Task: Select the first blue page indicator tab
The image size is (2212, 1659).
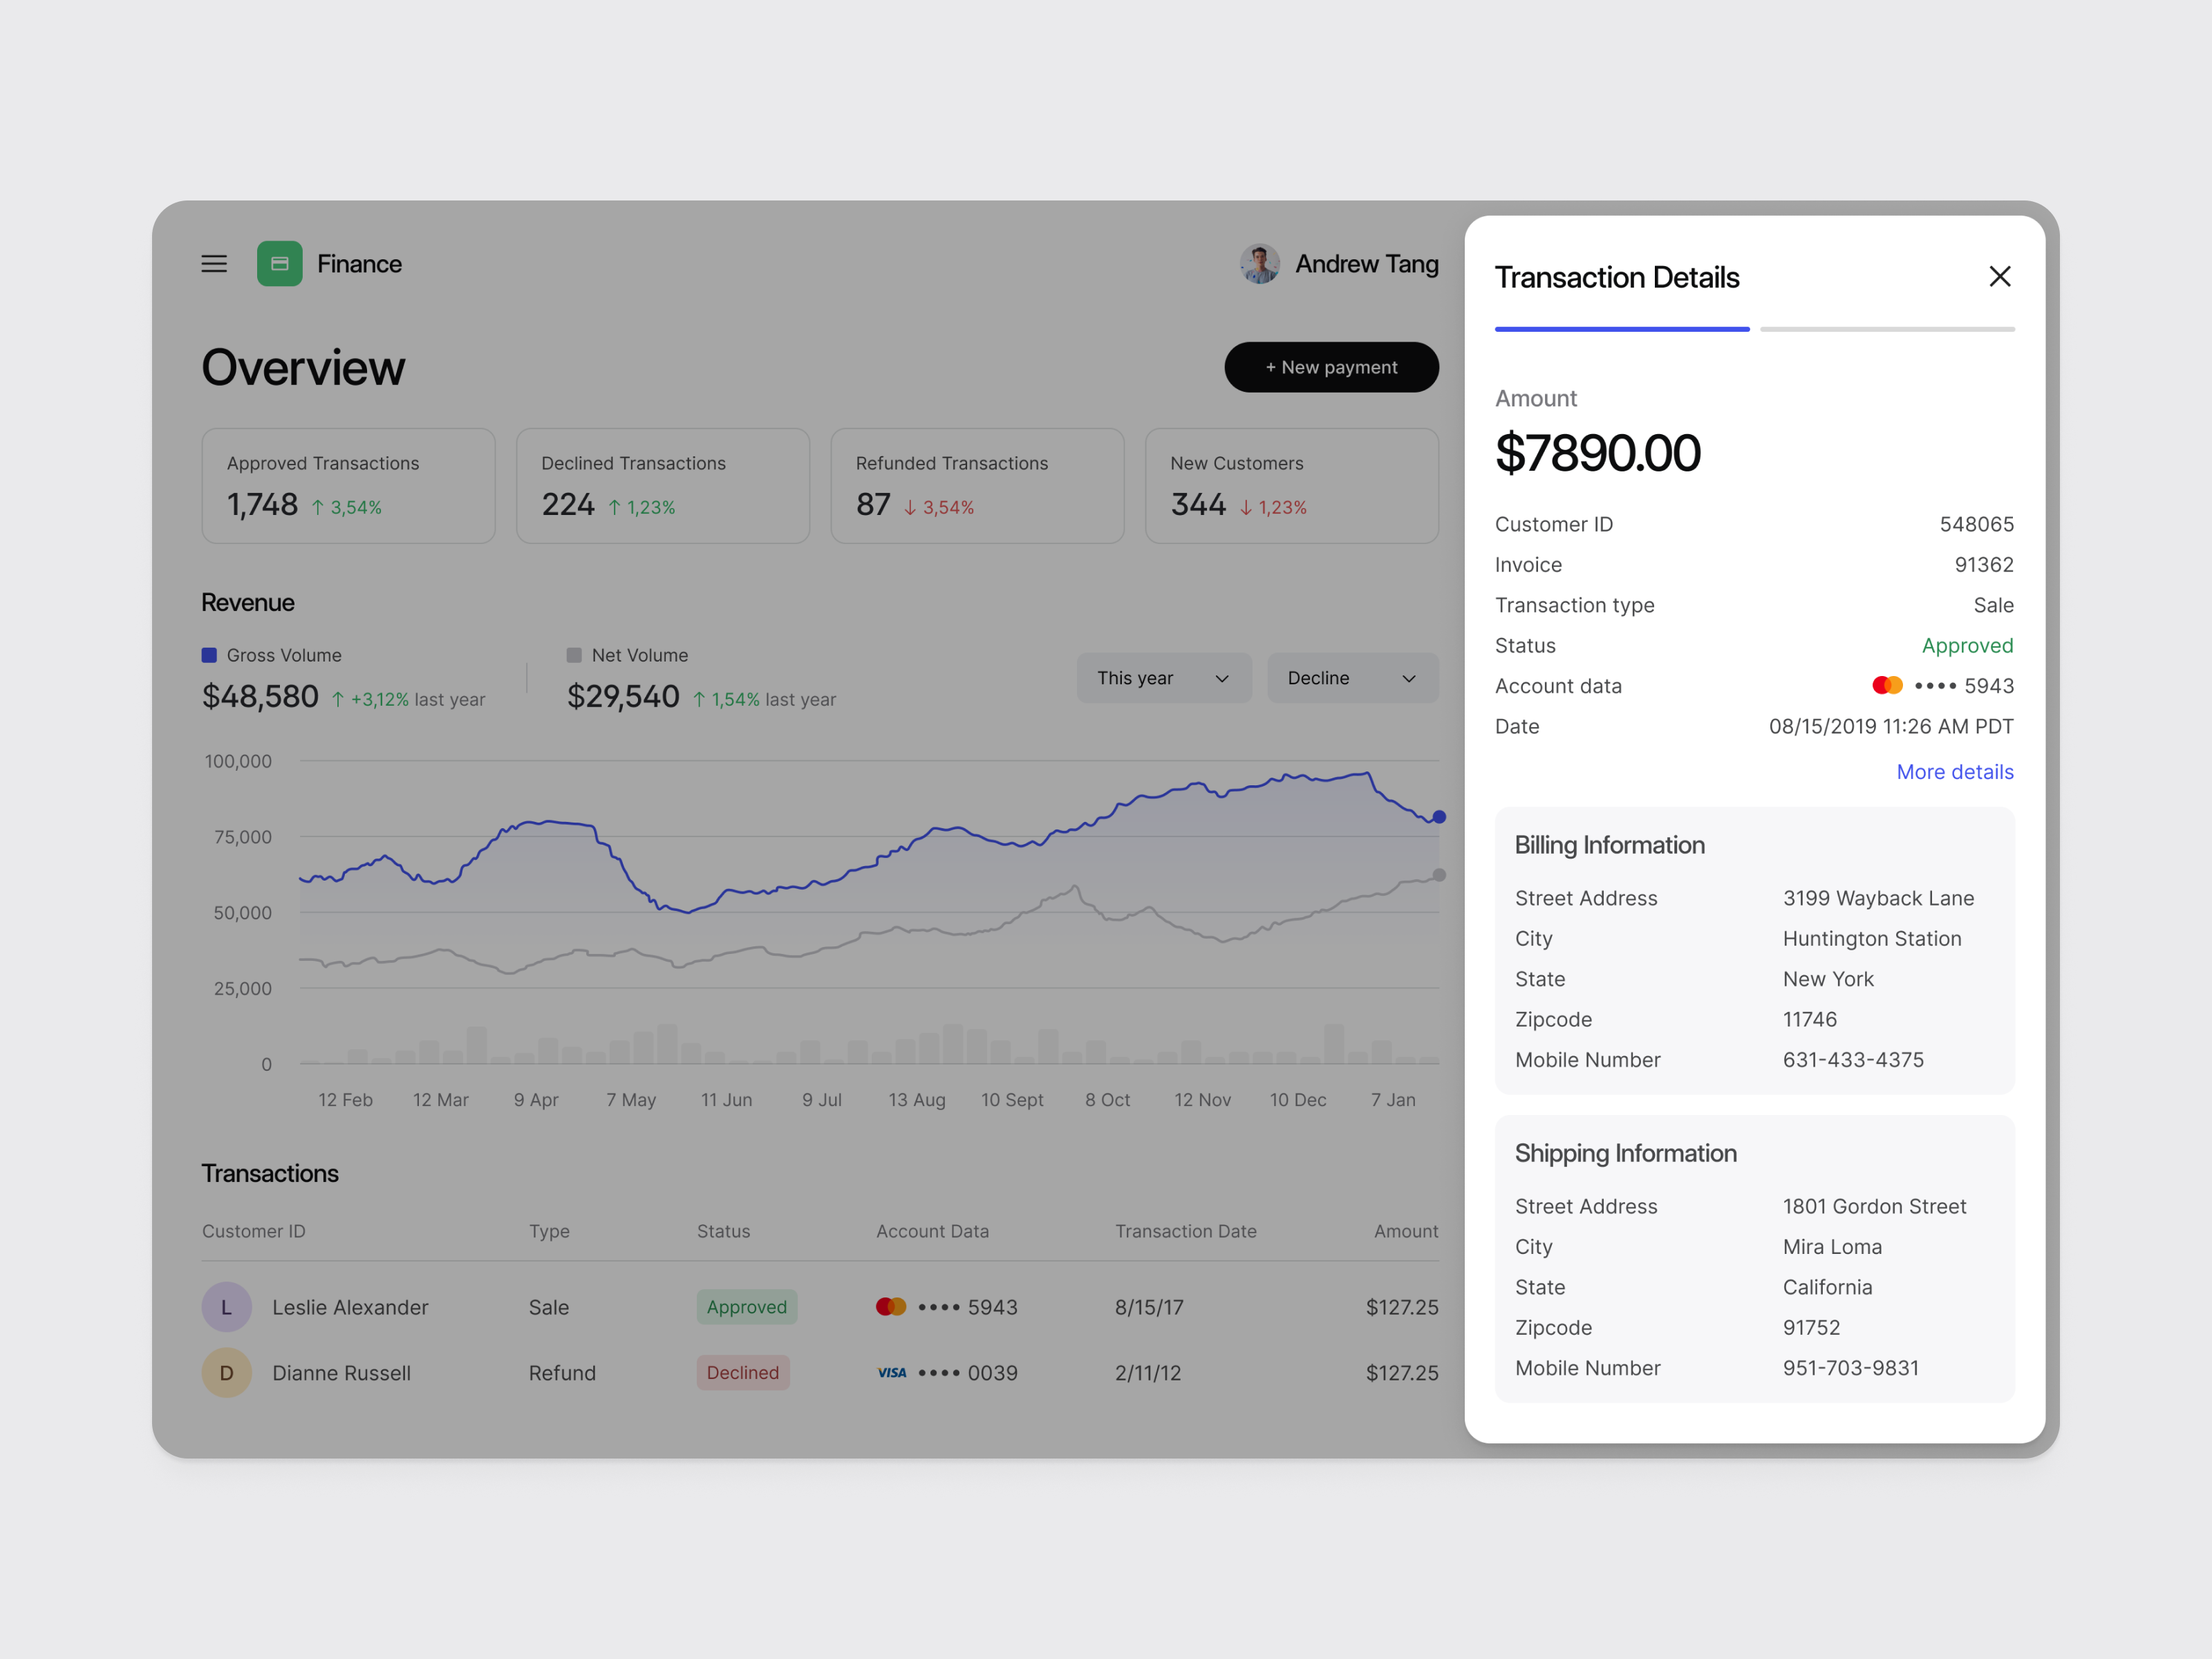Action: (x=1621, y=328)
